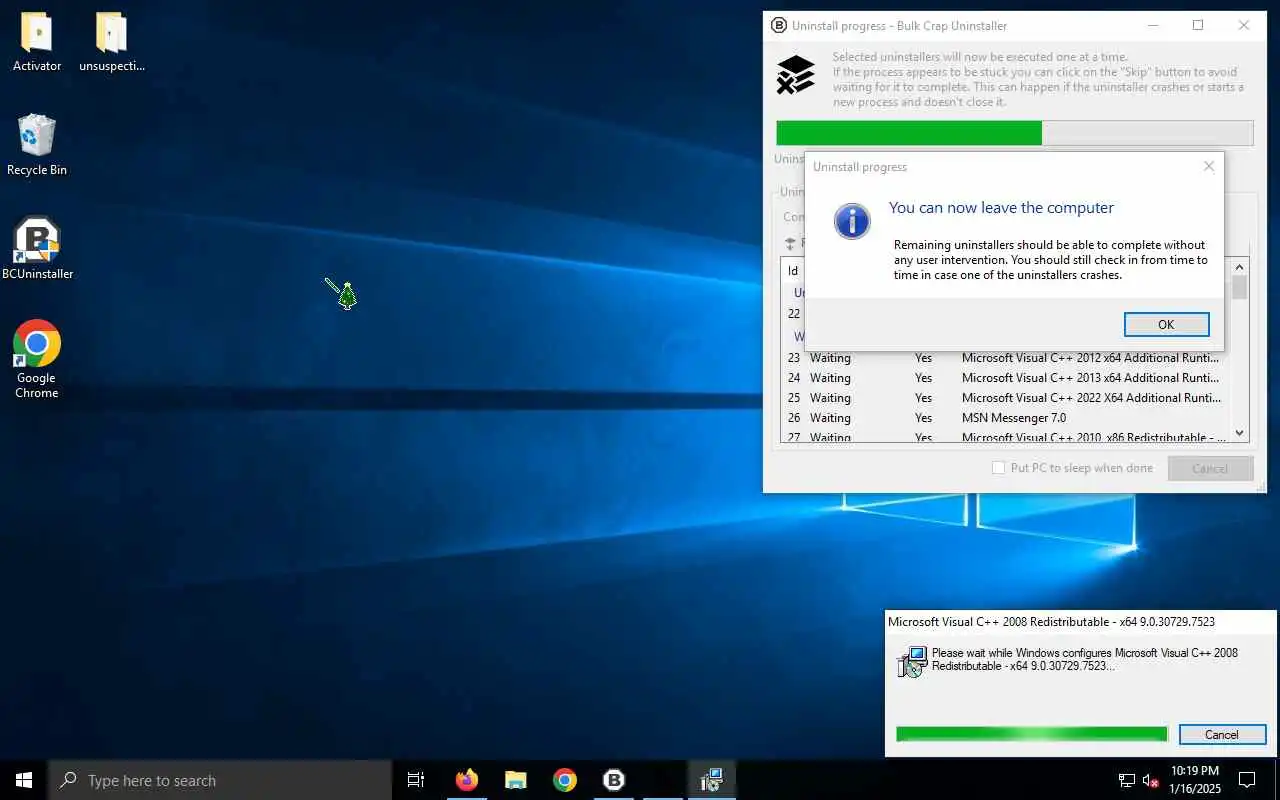This screenshot has width=1280, height=800.
Task: Open File Explorer from the taskbar
Action: pyautogui.click(x=516, y=780)
